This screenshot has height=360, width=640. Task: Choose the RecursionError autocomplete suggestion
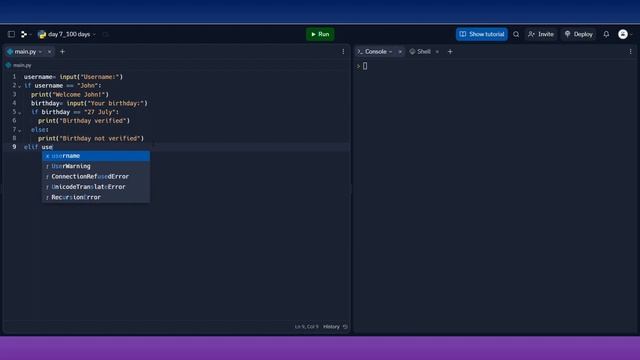click(x=96, y=197)
